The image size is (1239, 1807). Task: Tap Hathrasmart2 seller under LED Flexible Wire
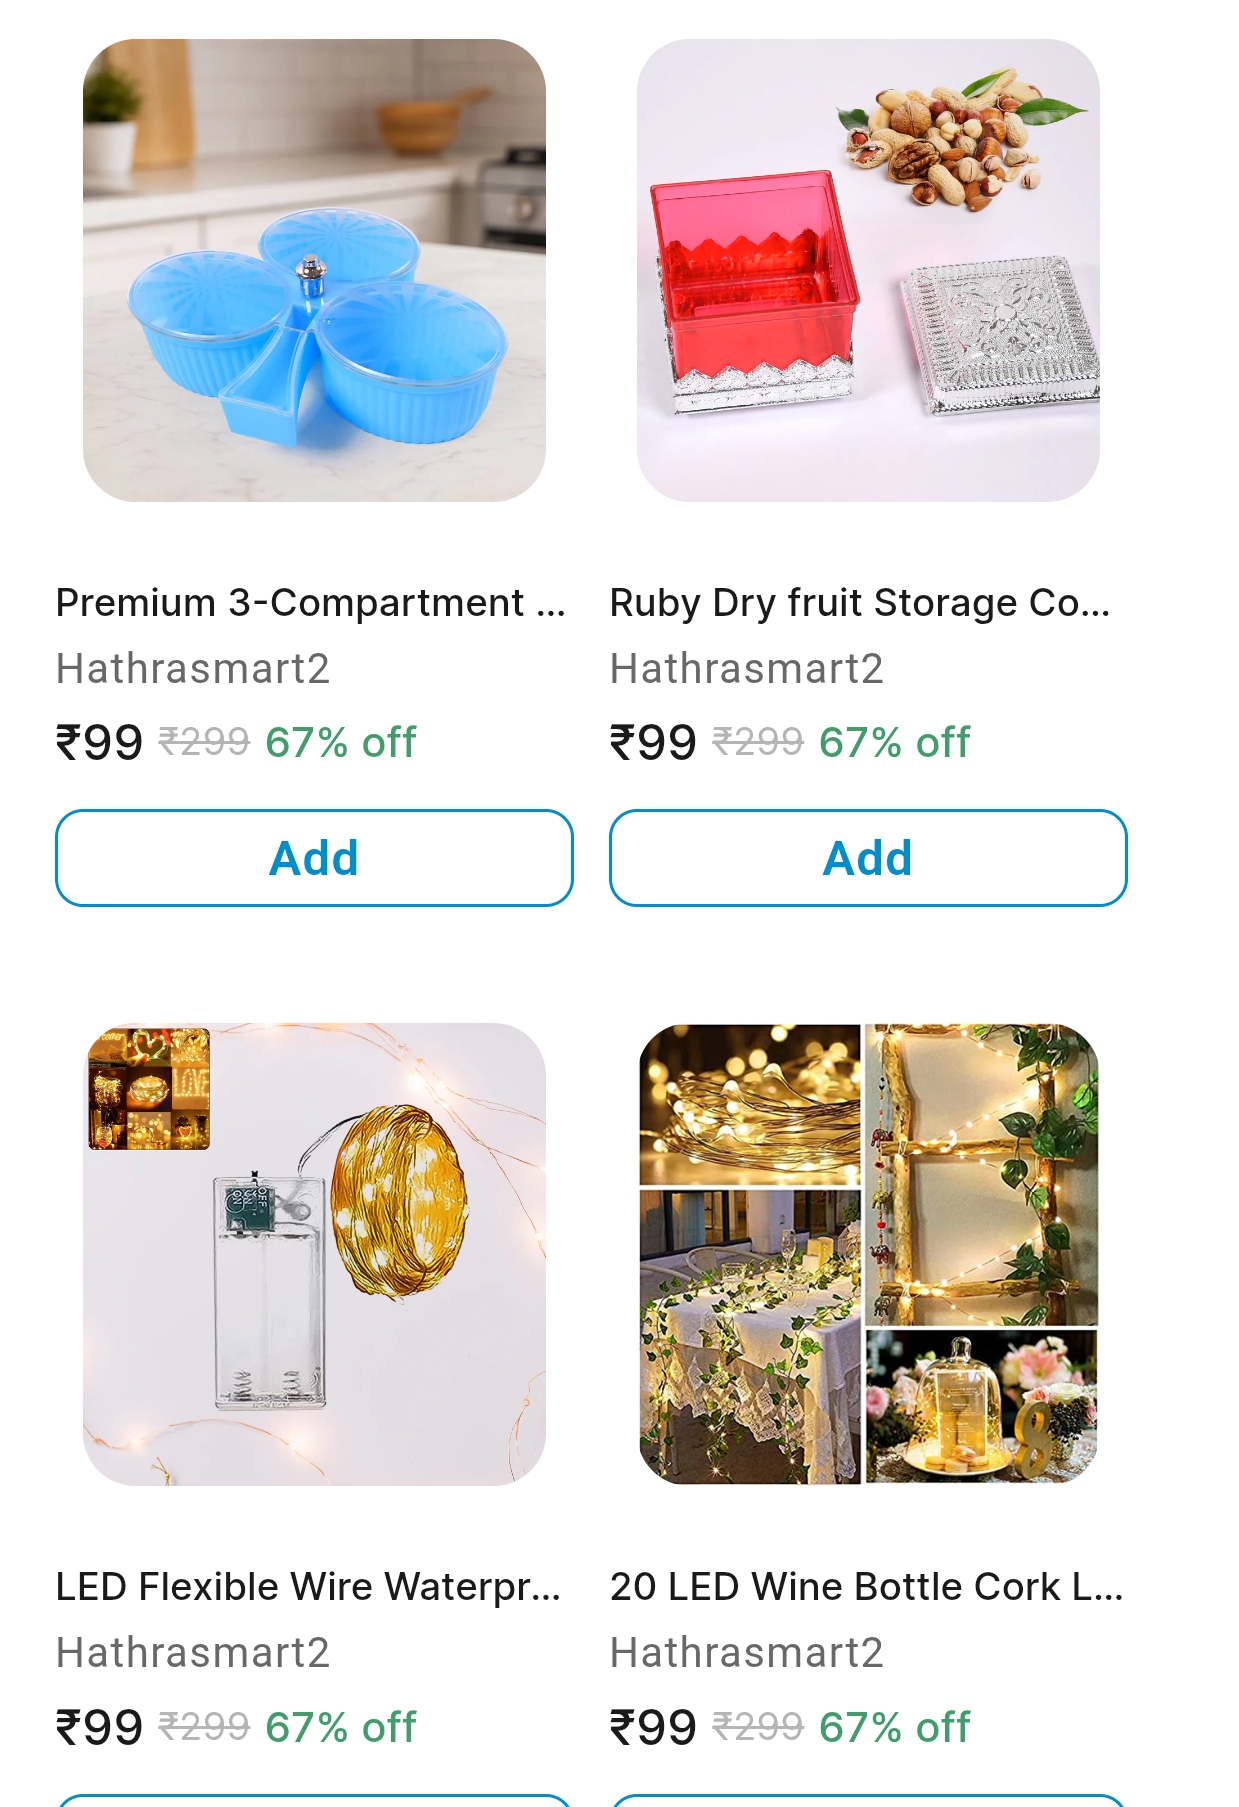coord(193,1653)
